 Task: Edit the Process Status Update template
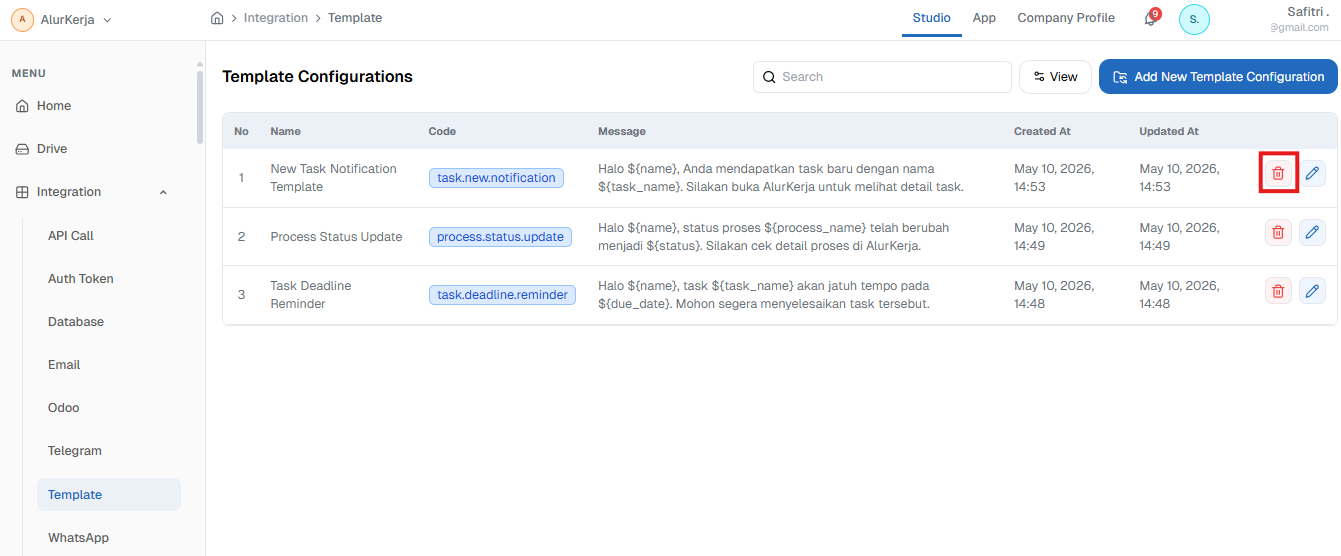coord(1312,233)
